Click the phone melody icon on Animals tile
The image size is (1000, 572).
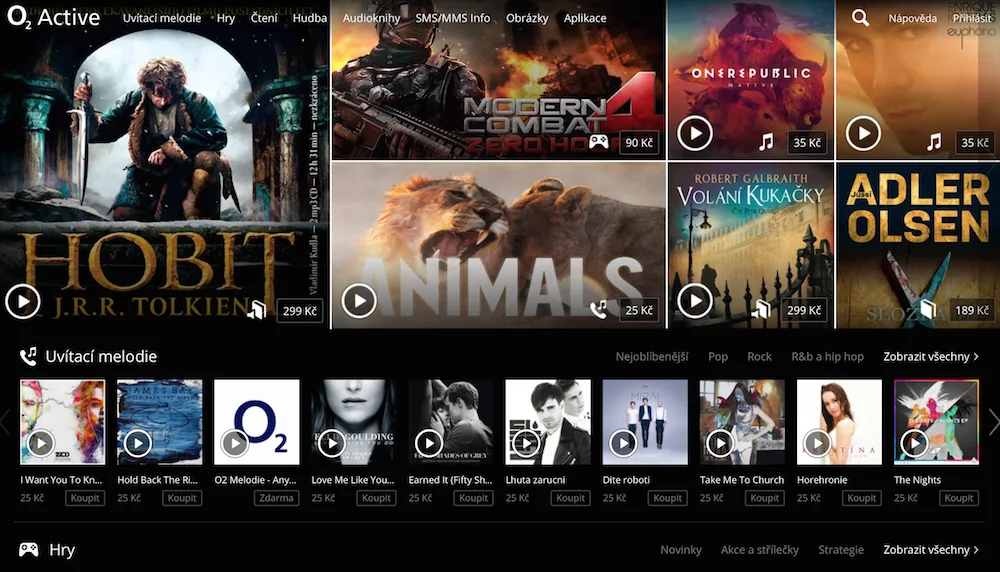tap(598, 310)
